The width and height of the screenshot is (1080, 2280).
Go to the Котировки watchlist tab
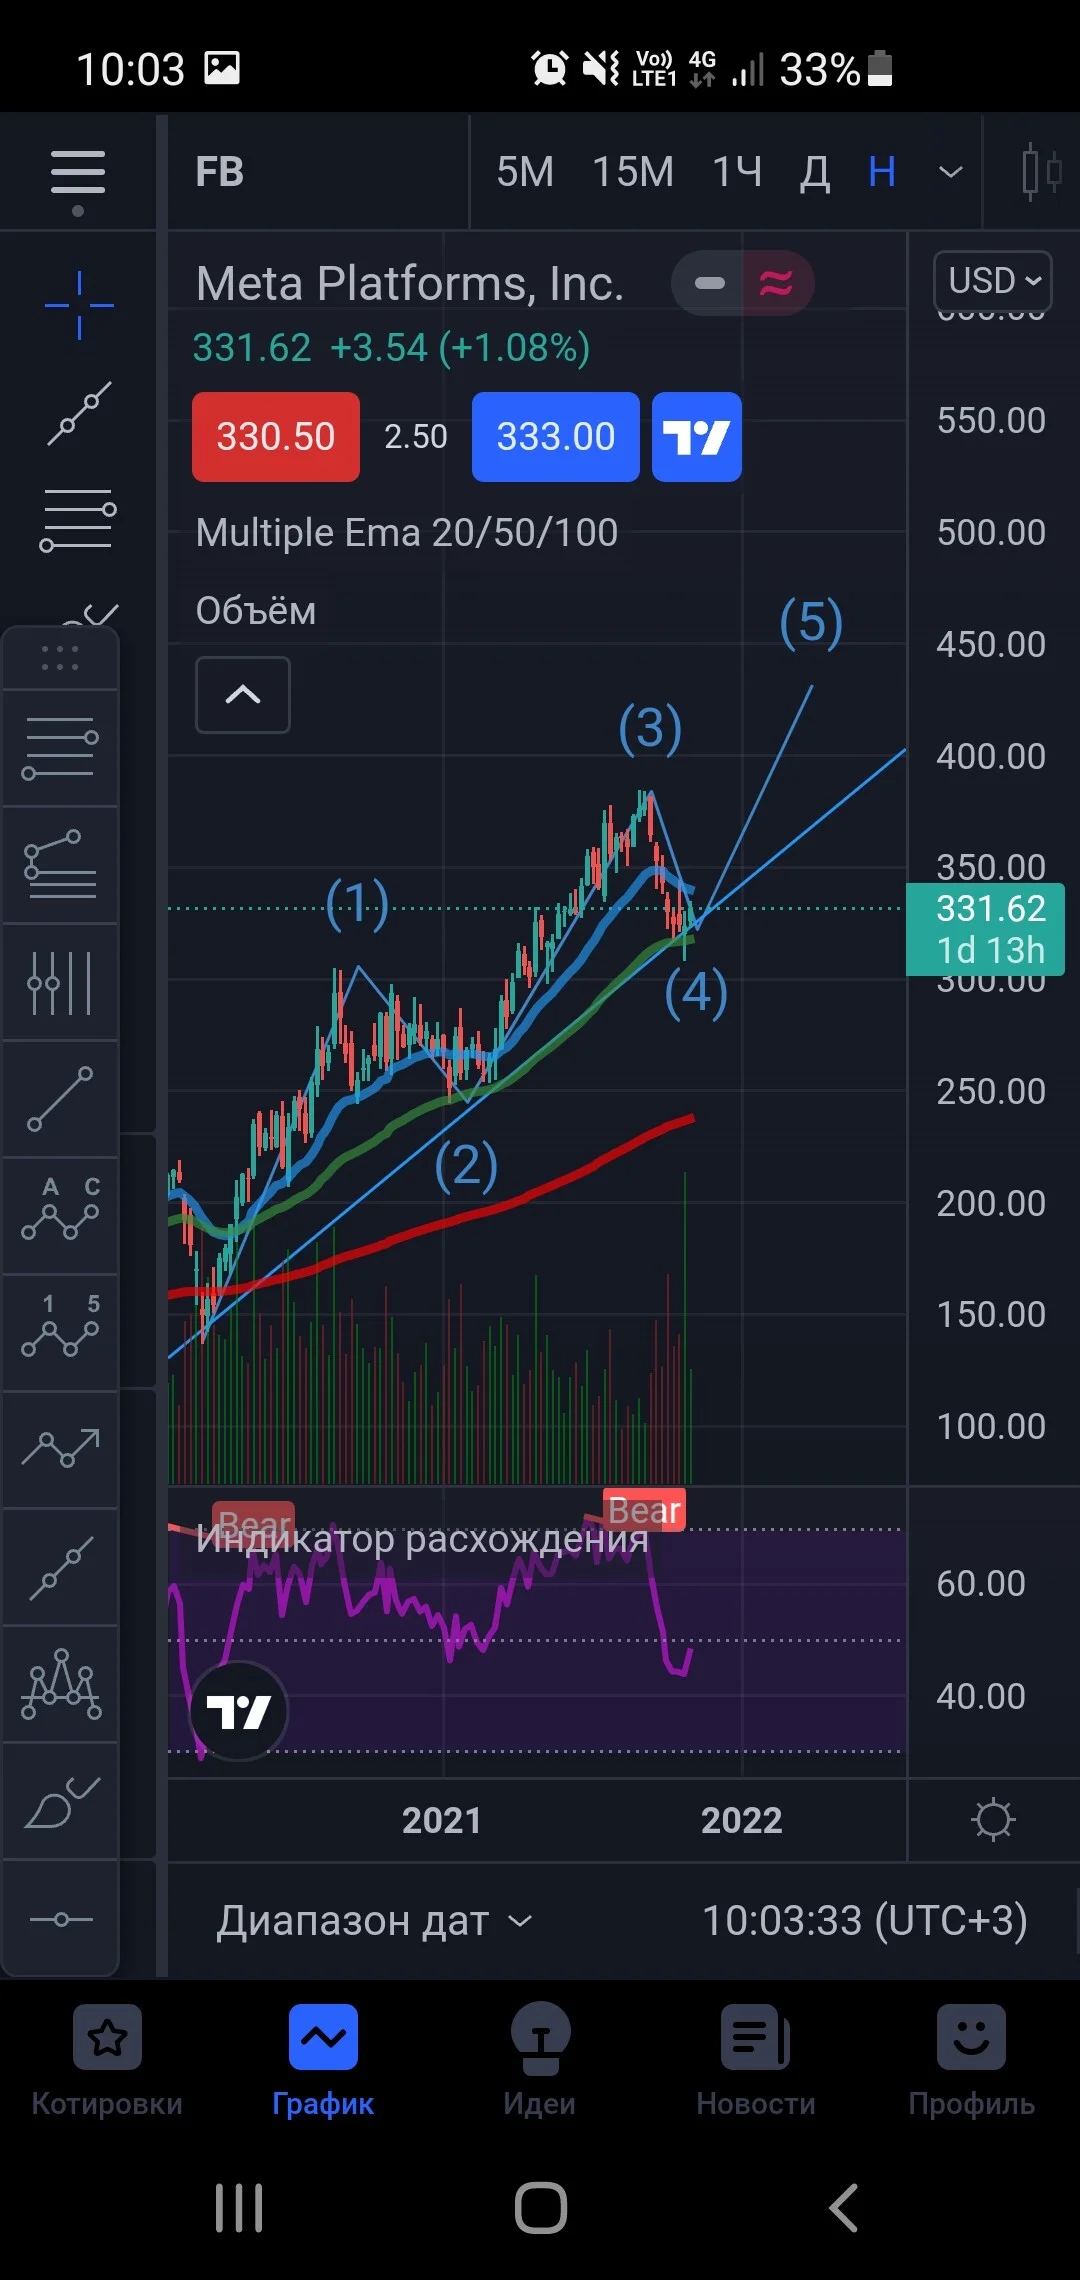(107, 2062)
